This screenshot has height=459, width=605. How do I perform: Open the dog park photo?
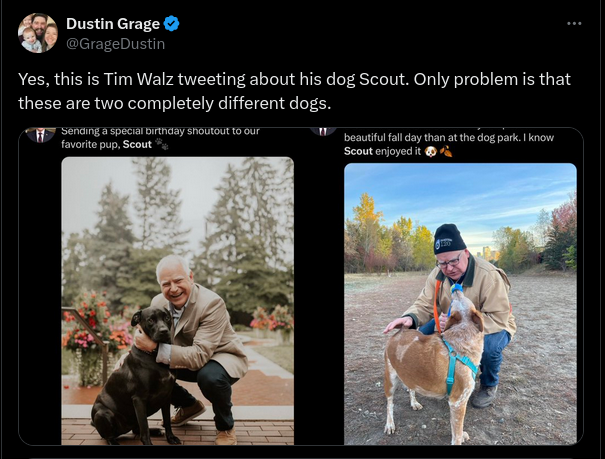(460, 304)
